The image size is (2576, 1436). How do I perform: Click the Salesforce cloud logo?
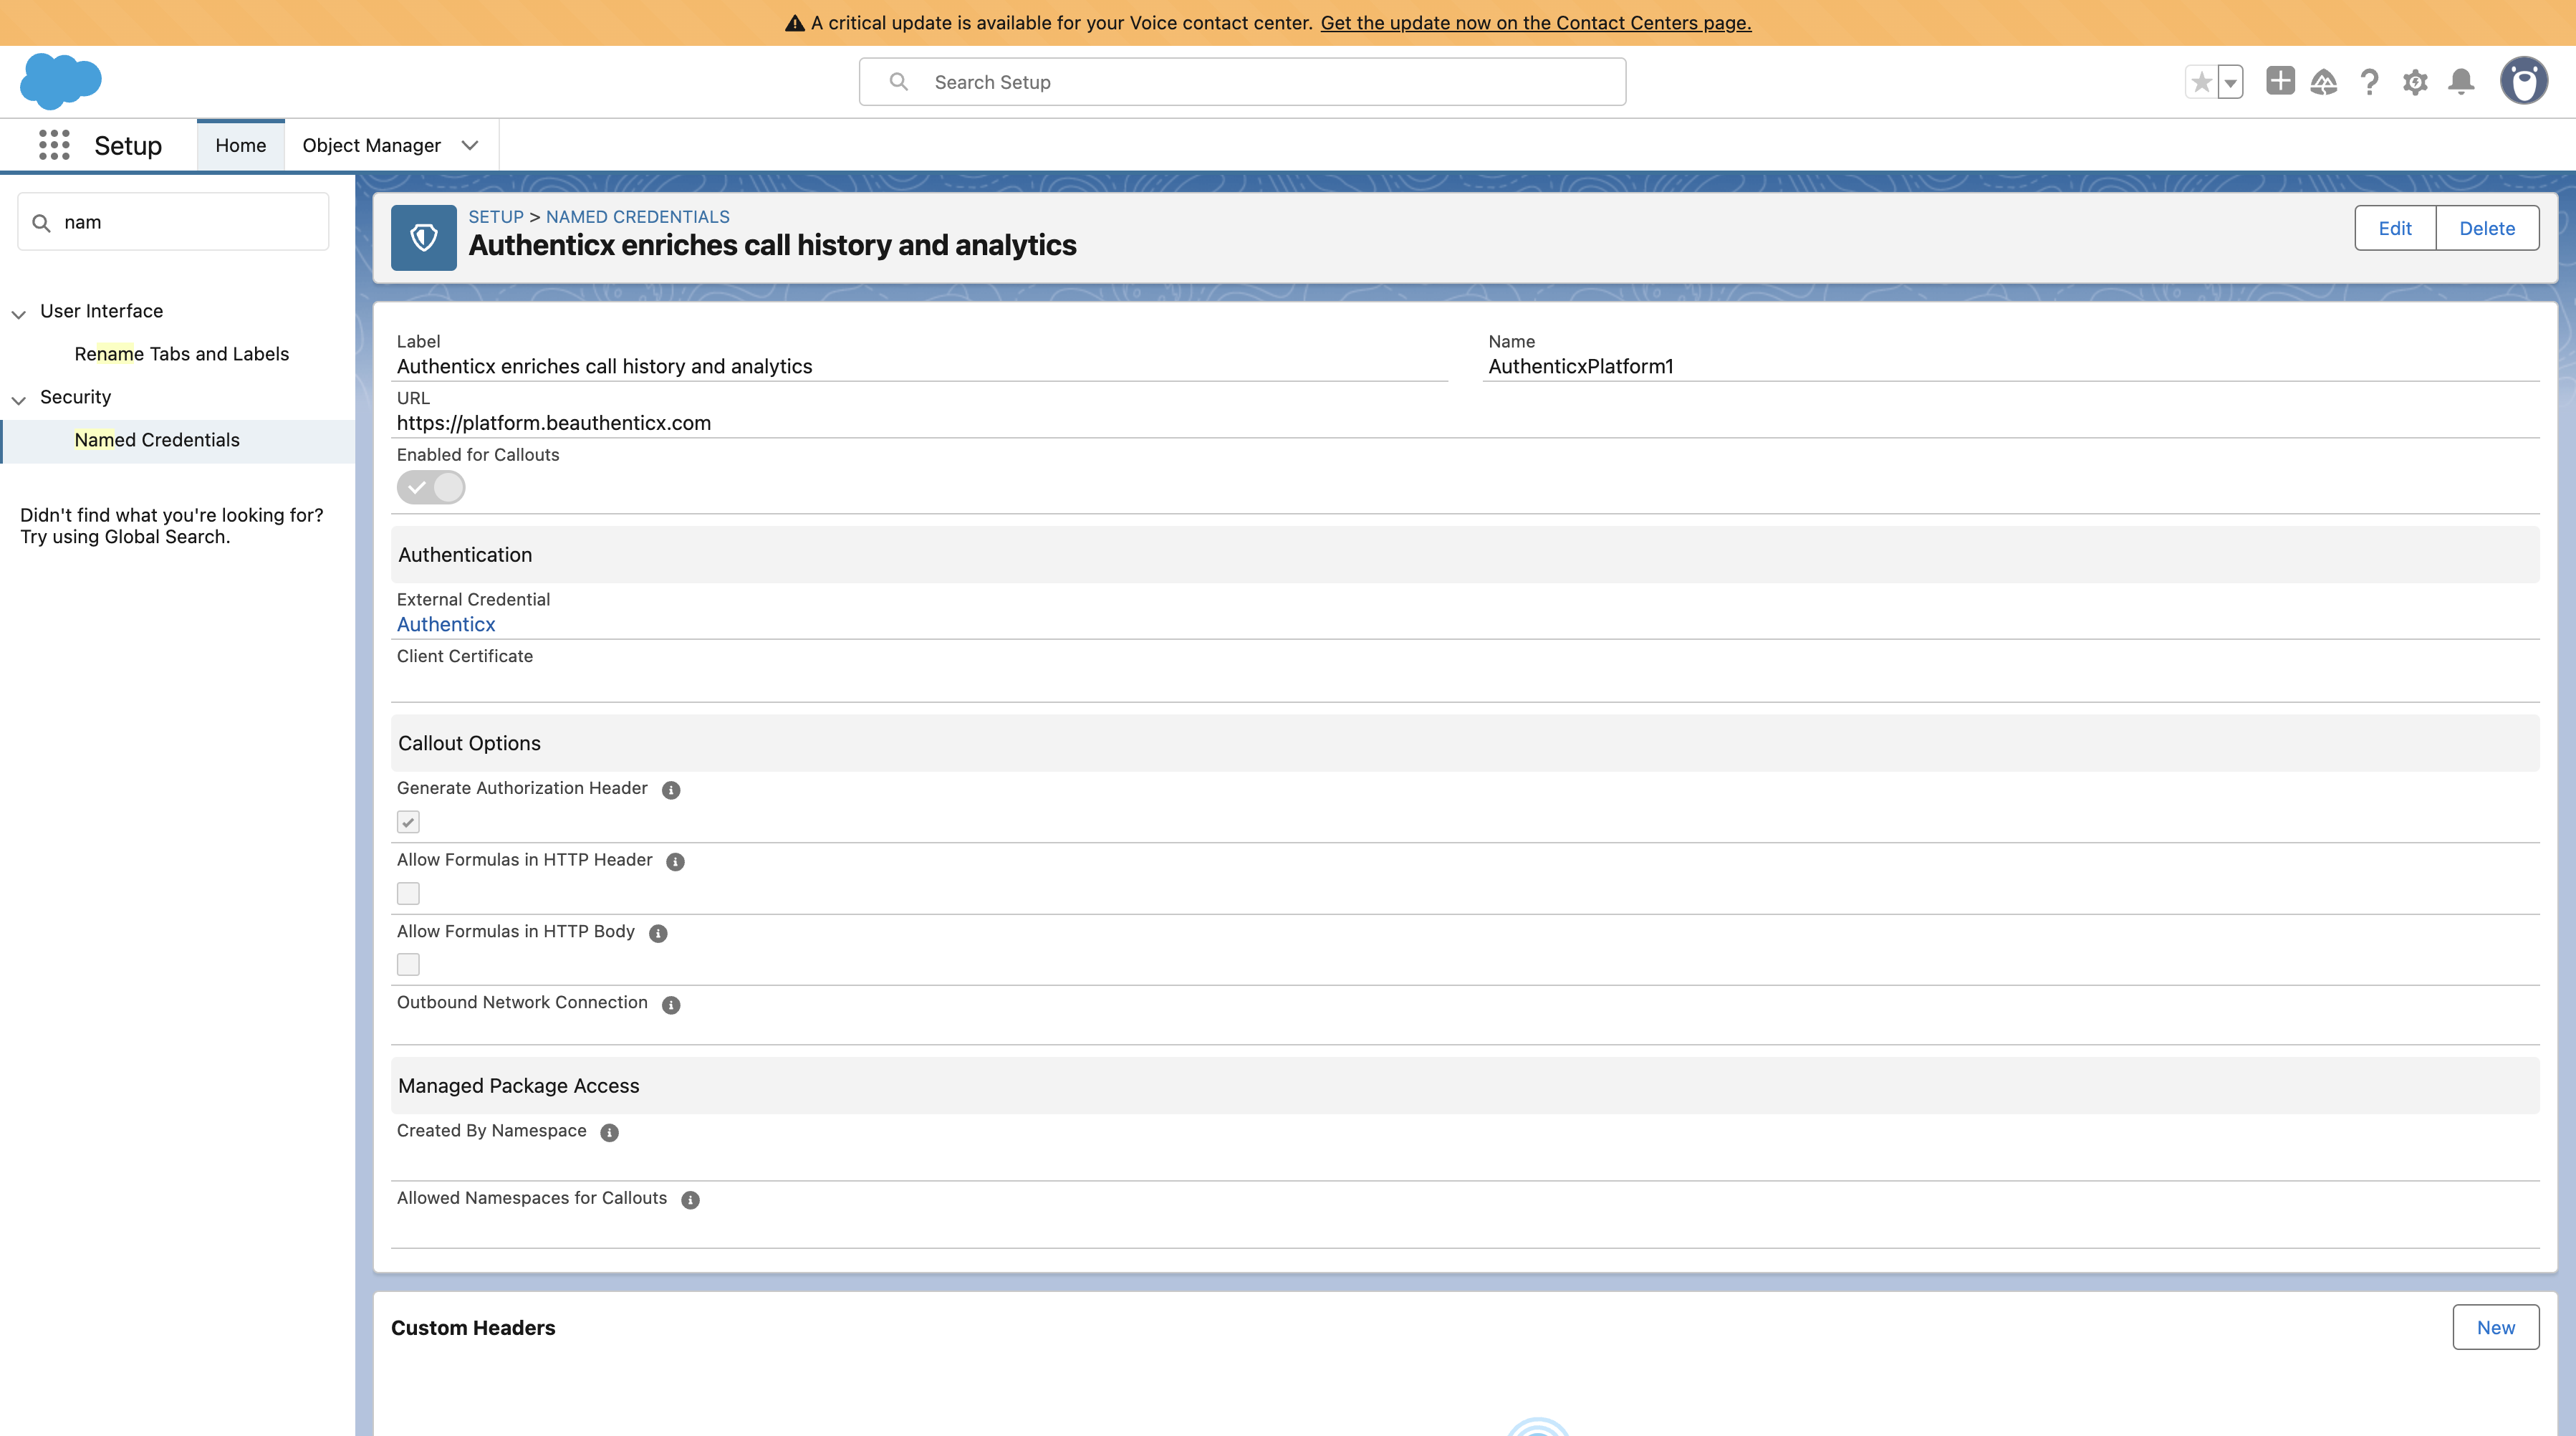point(61,81)
